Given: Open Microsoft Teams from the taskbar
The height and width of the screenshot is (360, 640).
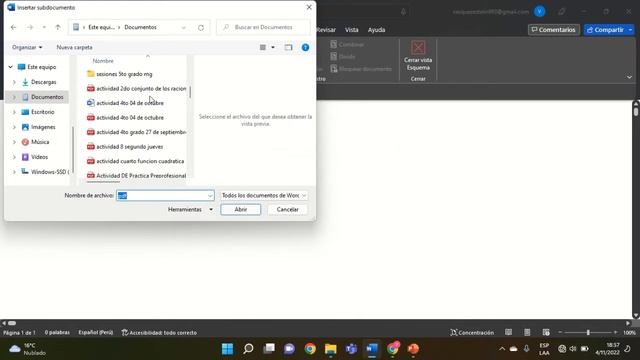Looking at the screenshot, I should pos(351,349).
